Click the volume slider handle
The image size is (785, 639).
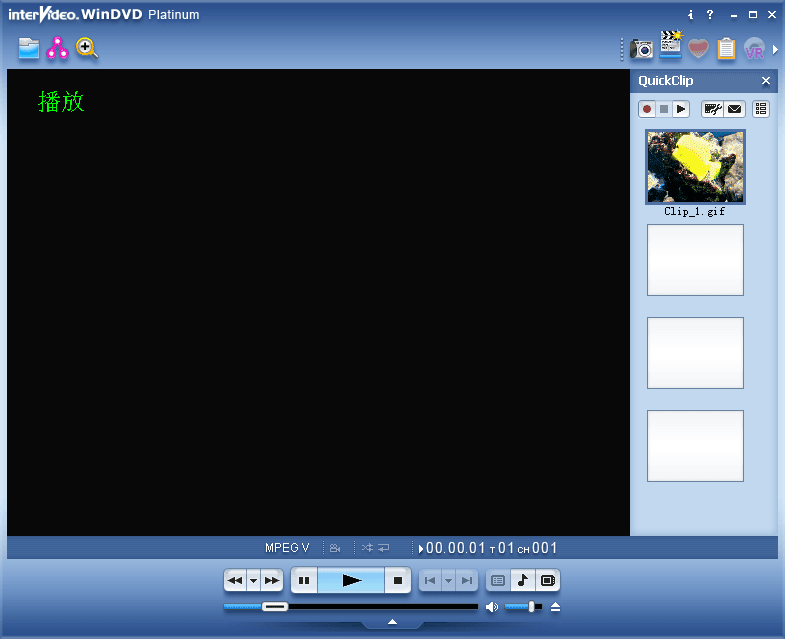(531, 607)
